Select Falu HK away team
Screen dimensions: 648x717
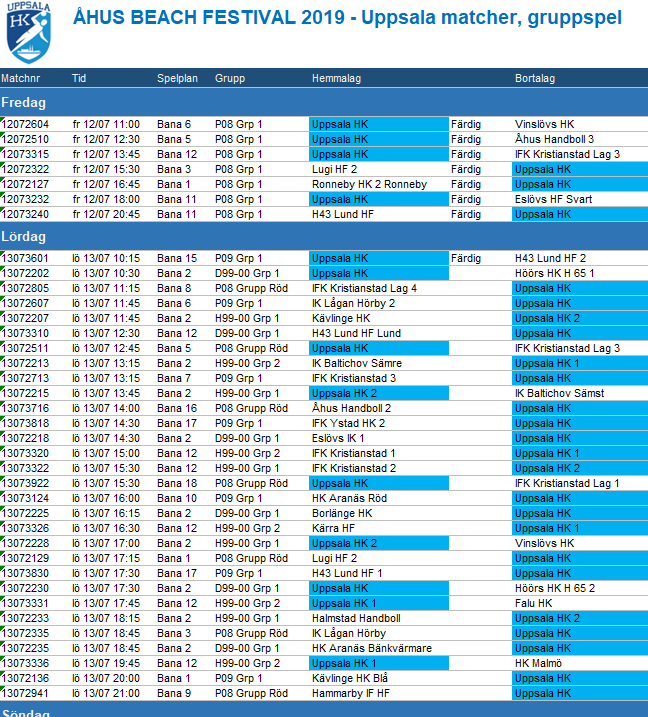pyautogui.click(x=533, y=604)
